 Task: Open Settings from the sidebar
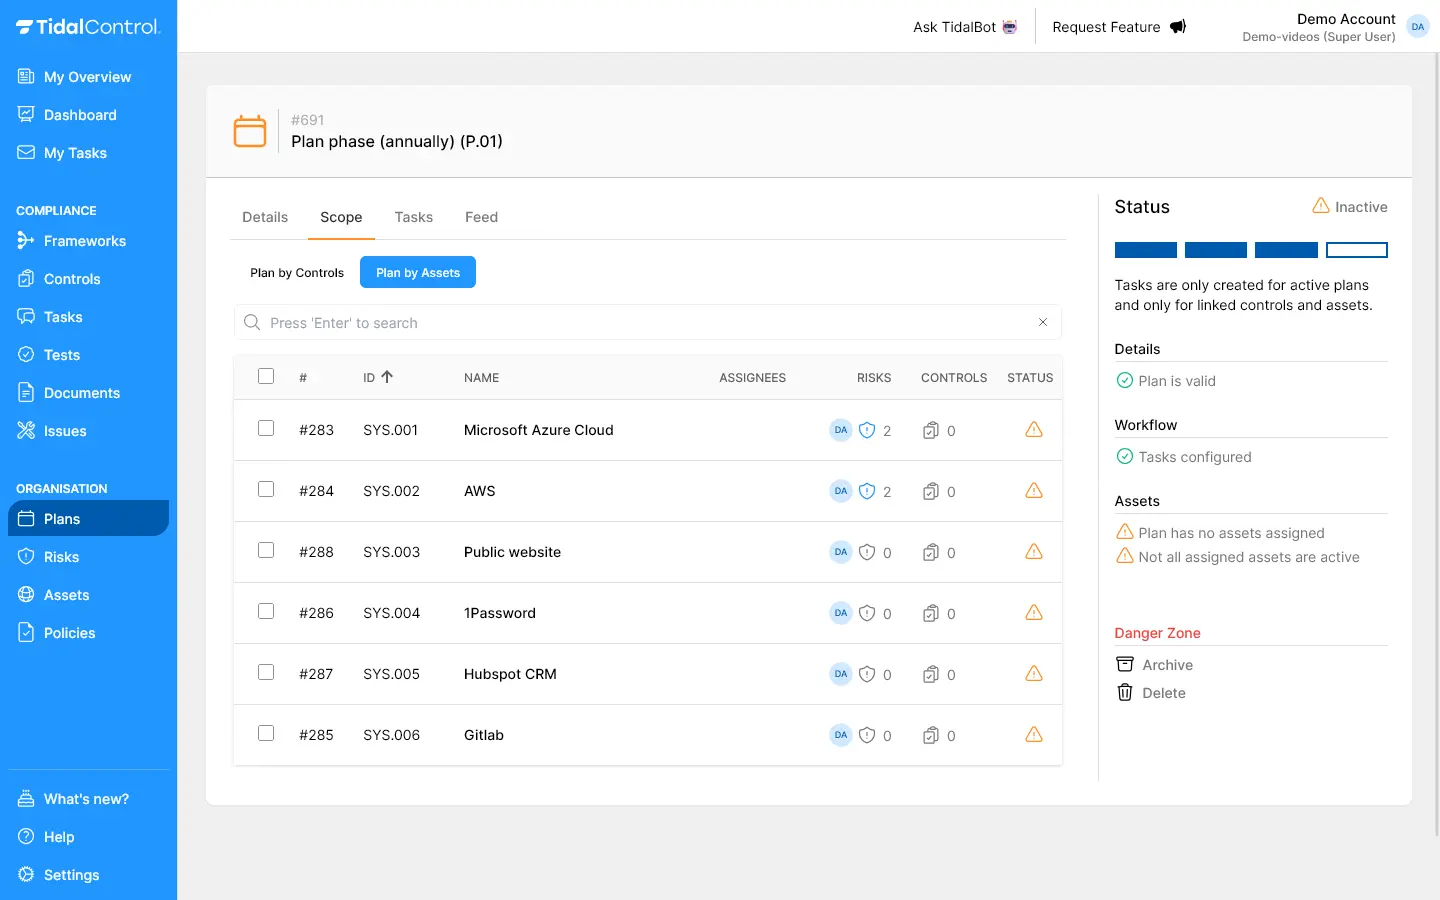coord(71,875)
